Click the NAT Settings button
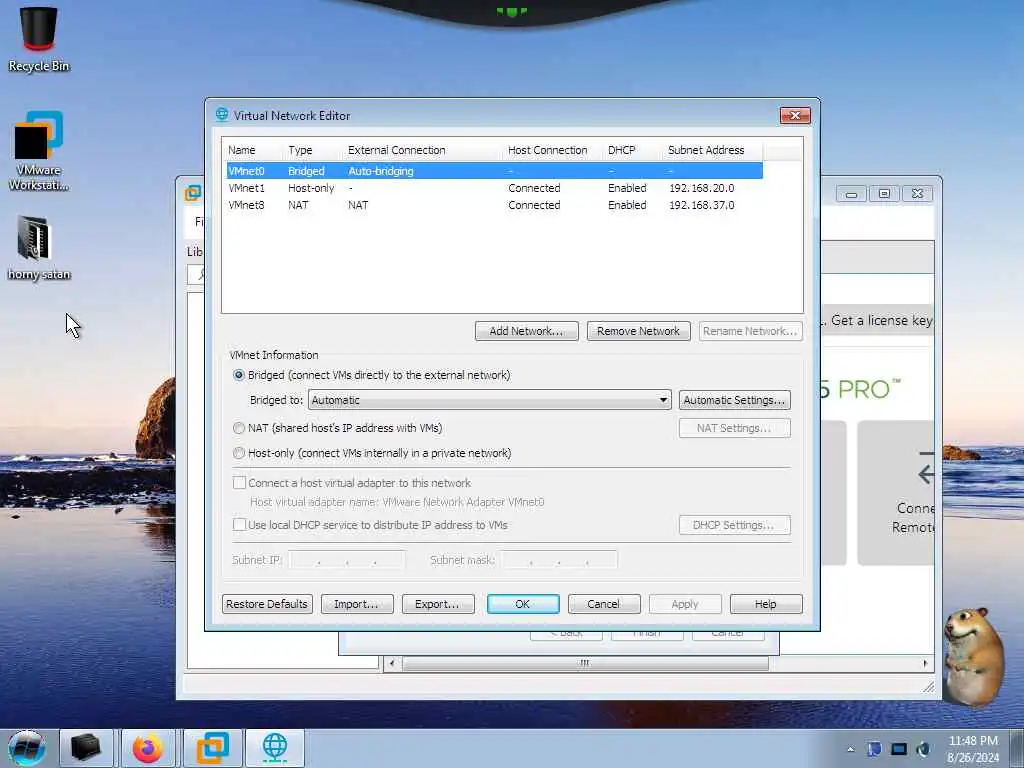The image size is (1024, 768). coord(735,428)
